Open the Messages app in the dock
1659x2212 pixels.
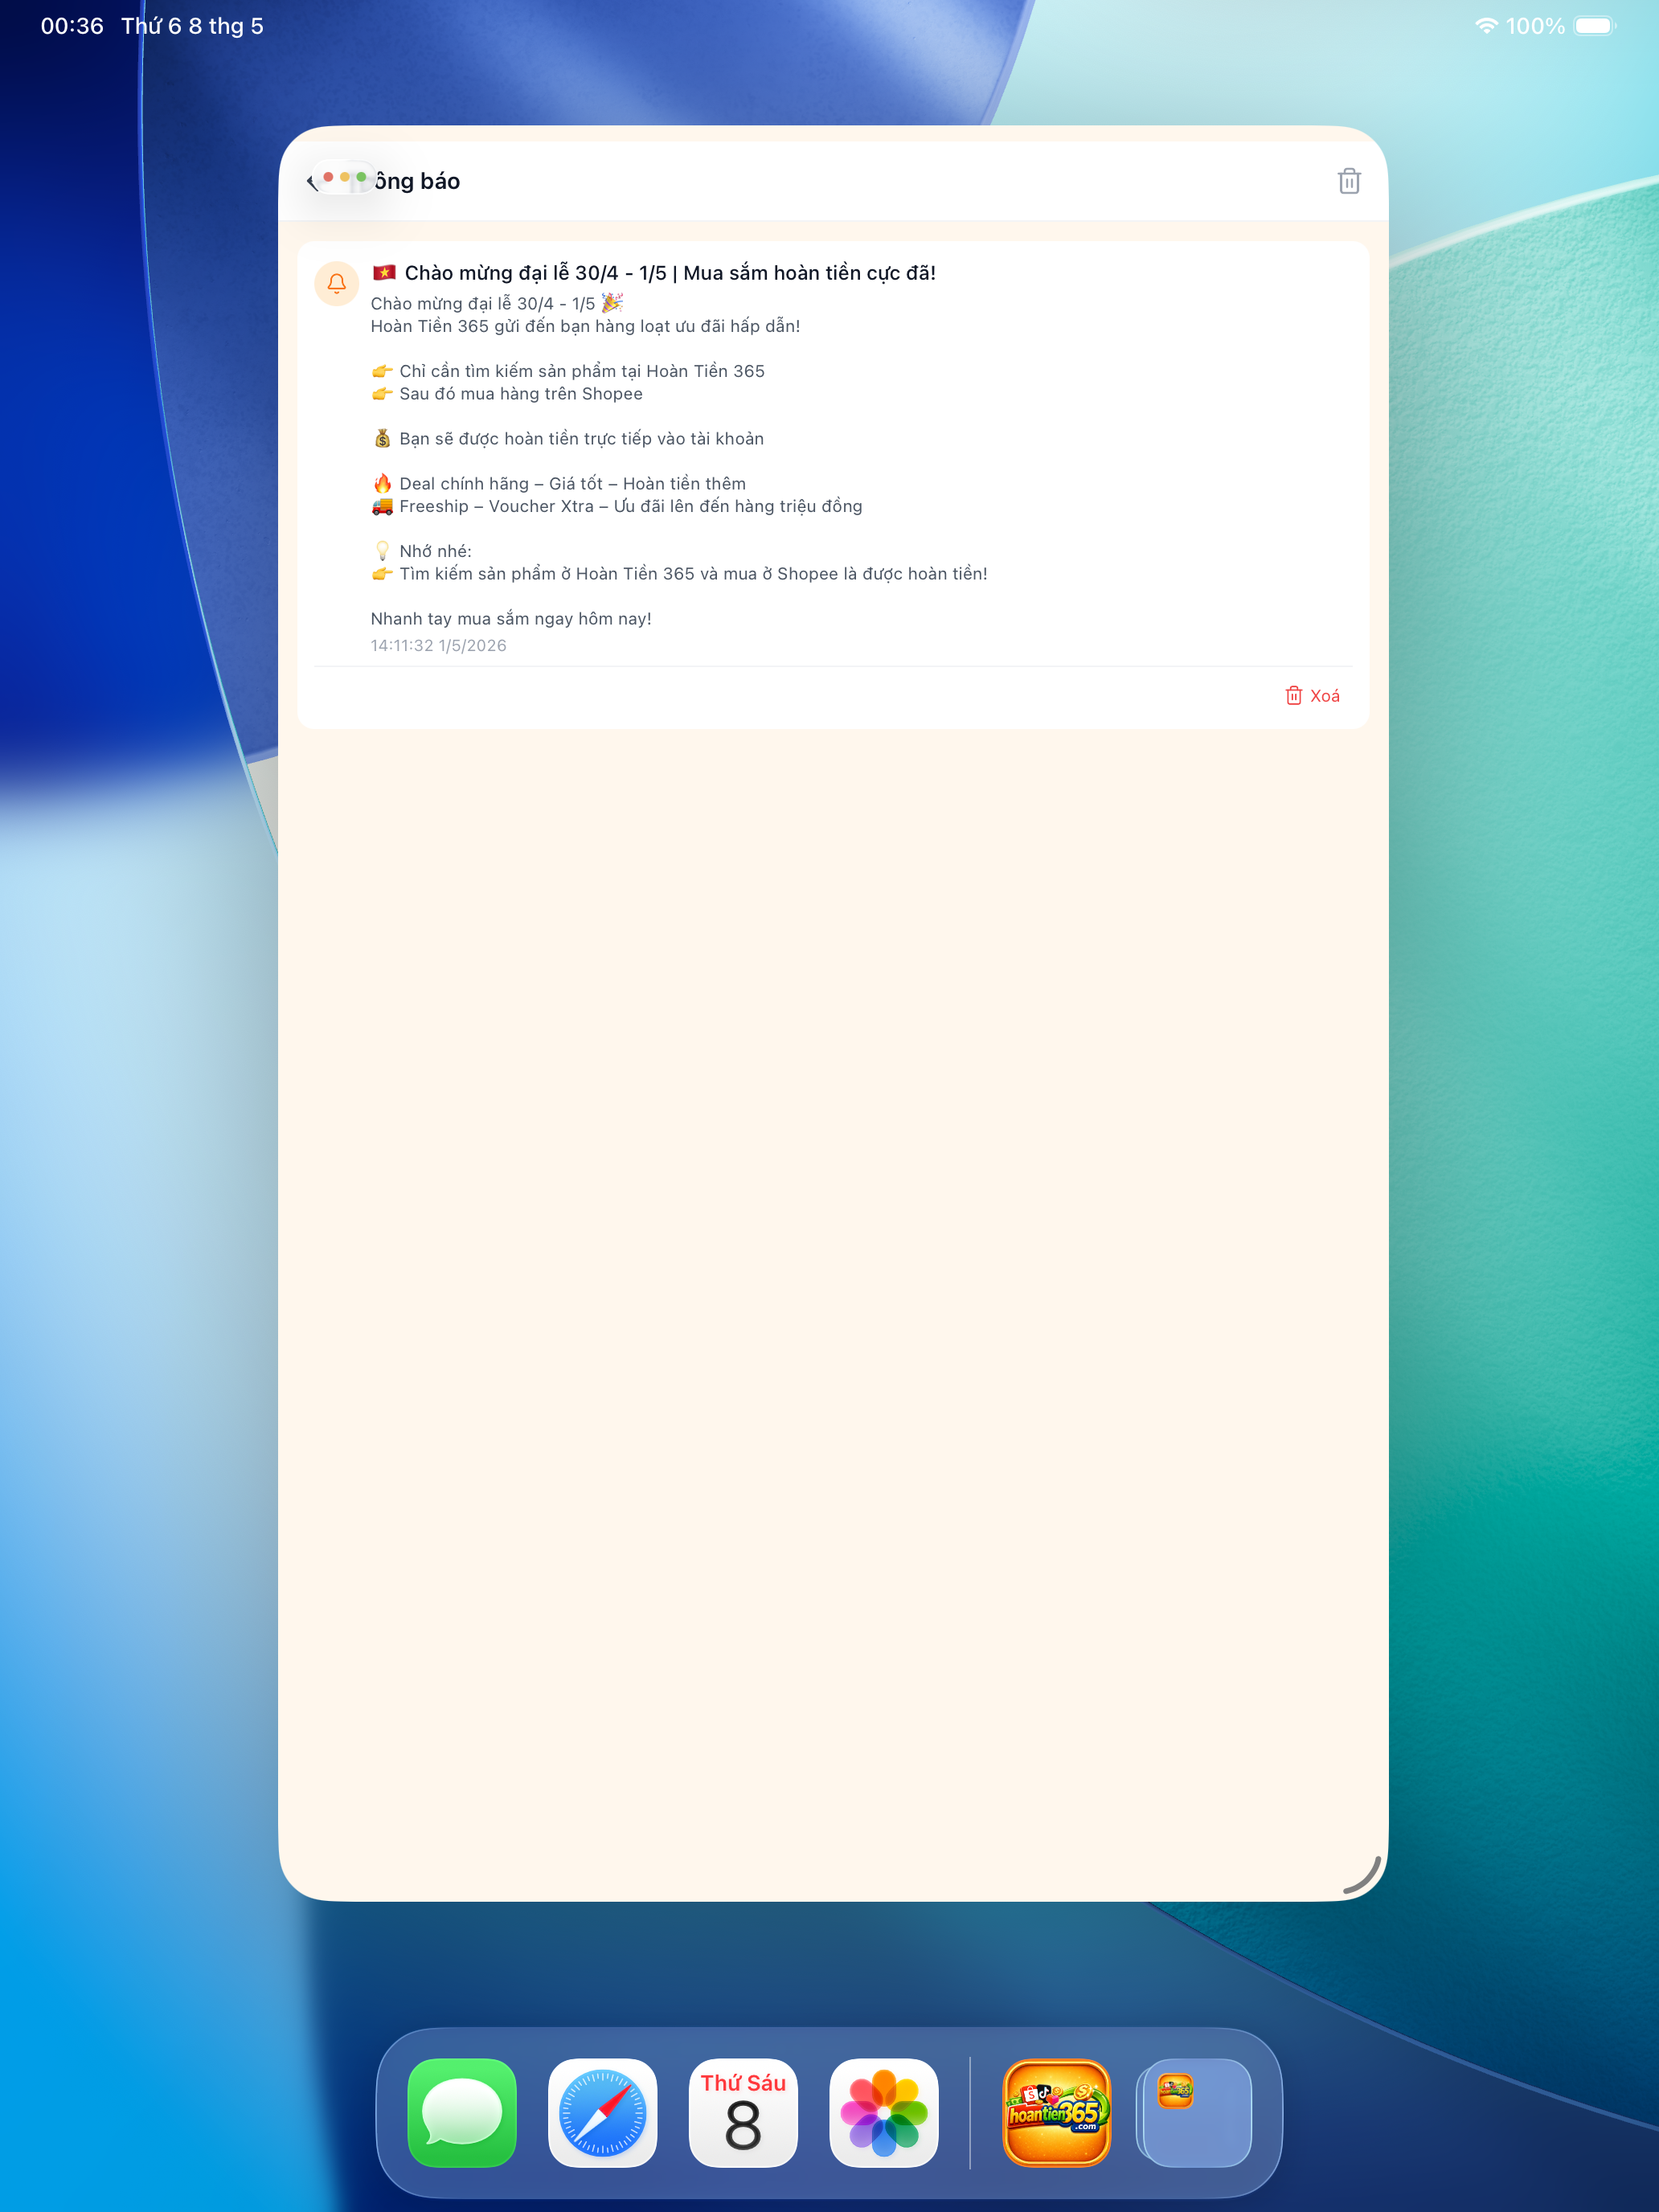coord(462,2112)
